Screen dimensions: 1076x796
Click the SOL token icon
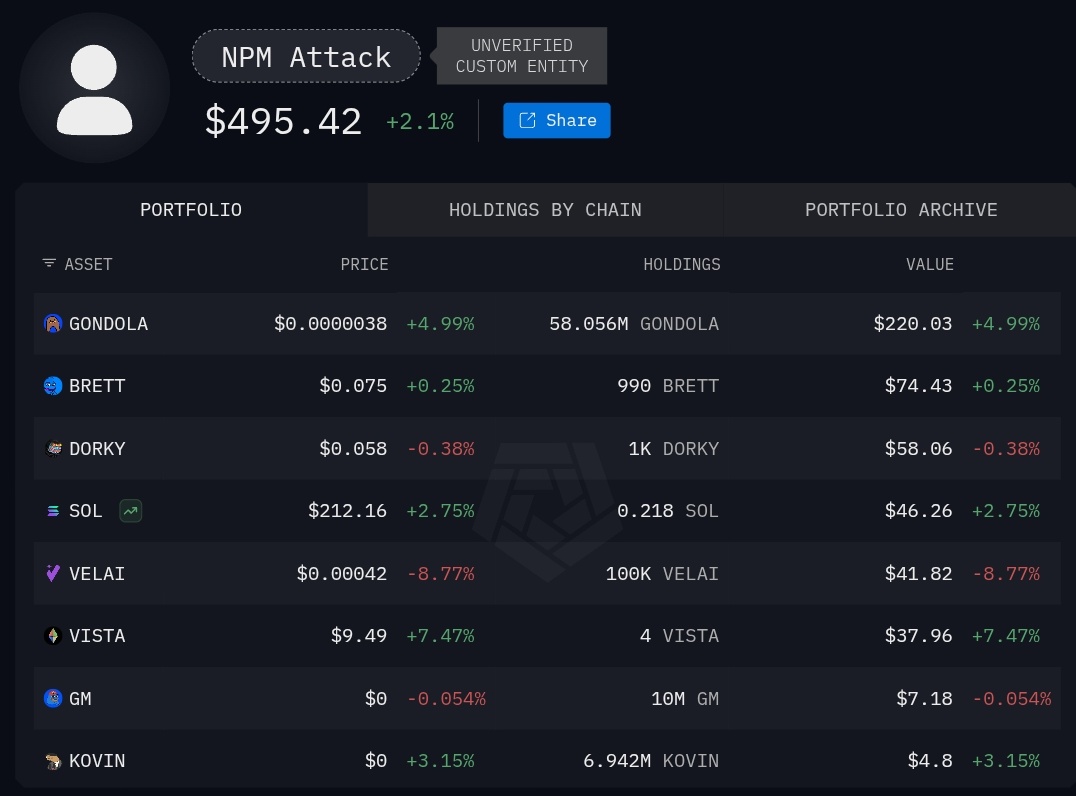pos(53,511)
